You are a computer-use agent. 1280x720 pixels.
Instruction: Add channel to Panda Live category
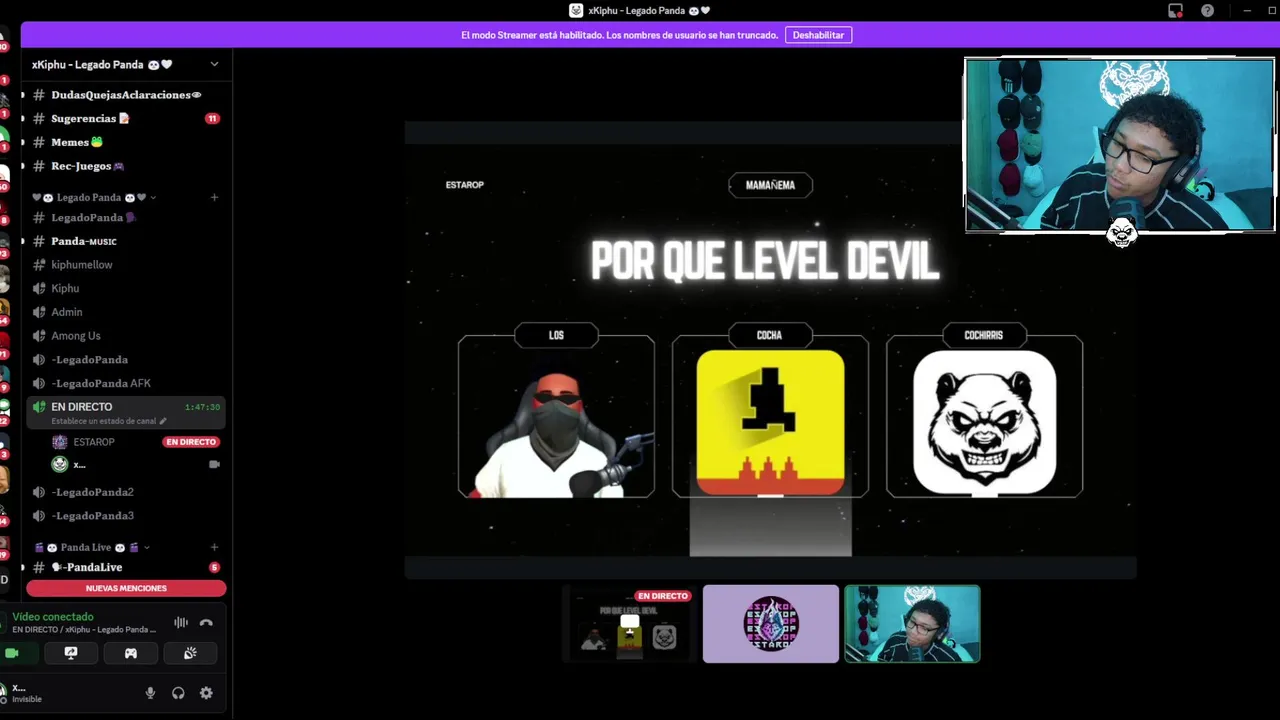214,548
